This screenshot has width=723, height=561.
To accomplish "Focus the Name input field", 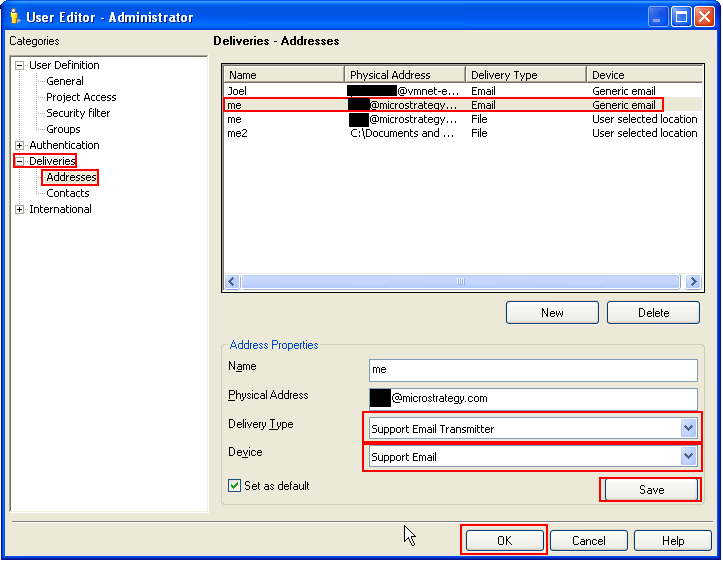I will (533, 370).
